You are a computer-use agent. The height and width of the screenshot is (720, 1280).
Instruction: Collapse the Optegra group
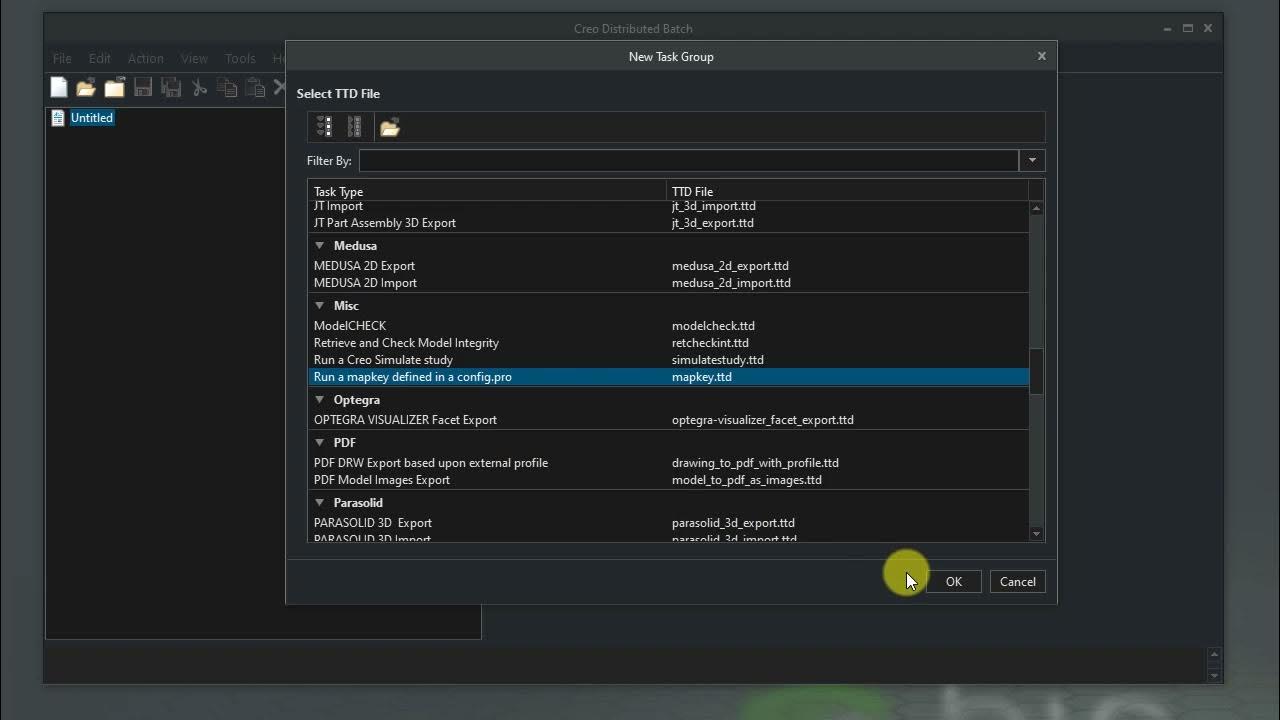coord(320,400)
